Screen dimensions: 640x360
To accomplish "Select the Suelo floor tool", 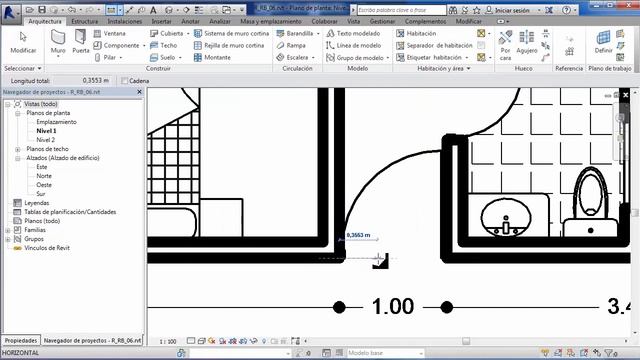I will (162, 58).
